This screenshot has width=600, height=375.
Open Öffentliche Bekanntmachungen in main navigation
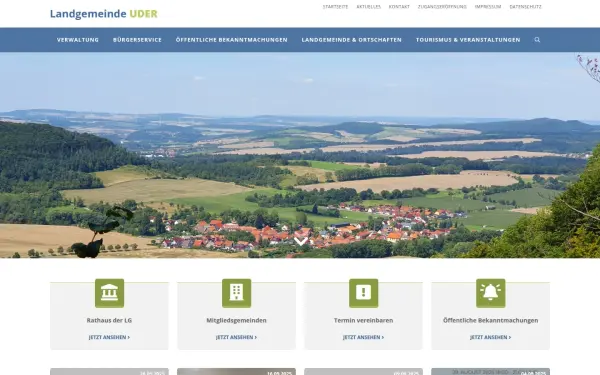232,40
